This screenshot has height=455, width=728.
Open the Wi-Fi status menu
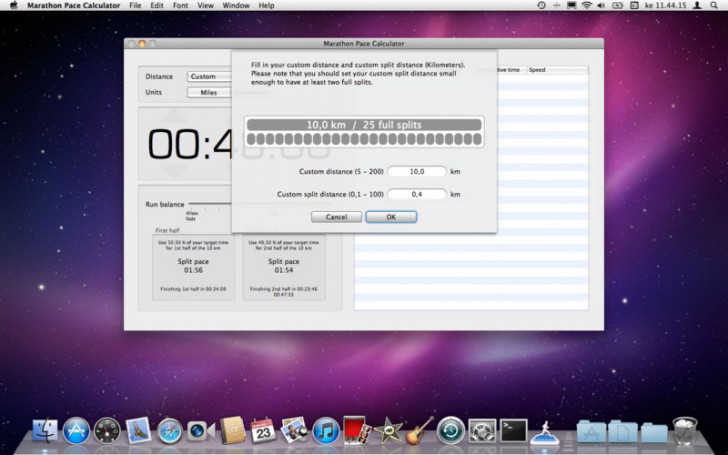[x=587, y=6]
